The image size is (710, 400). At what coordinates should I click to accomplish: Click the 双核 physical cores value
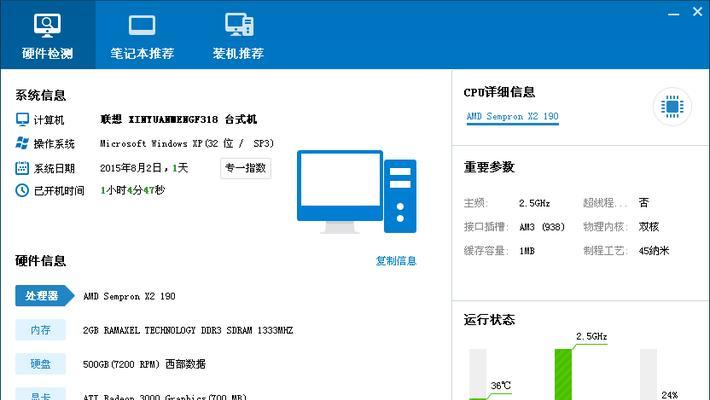tap(648, 227)
